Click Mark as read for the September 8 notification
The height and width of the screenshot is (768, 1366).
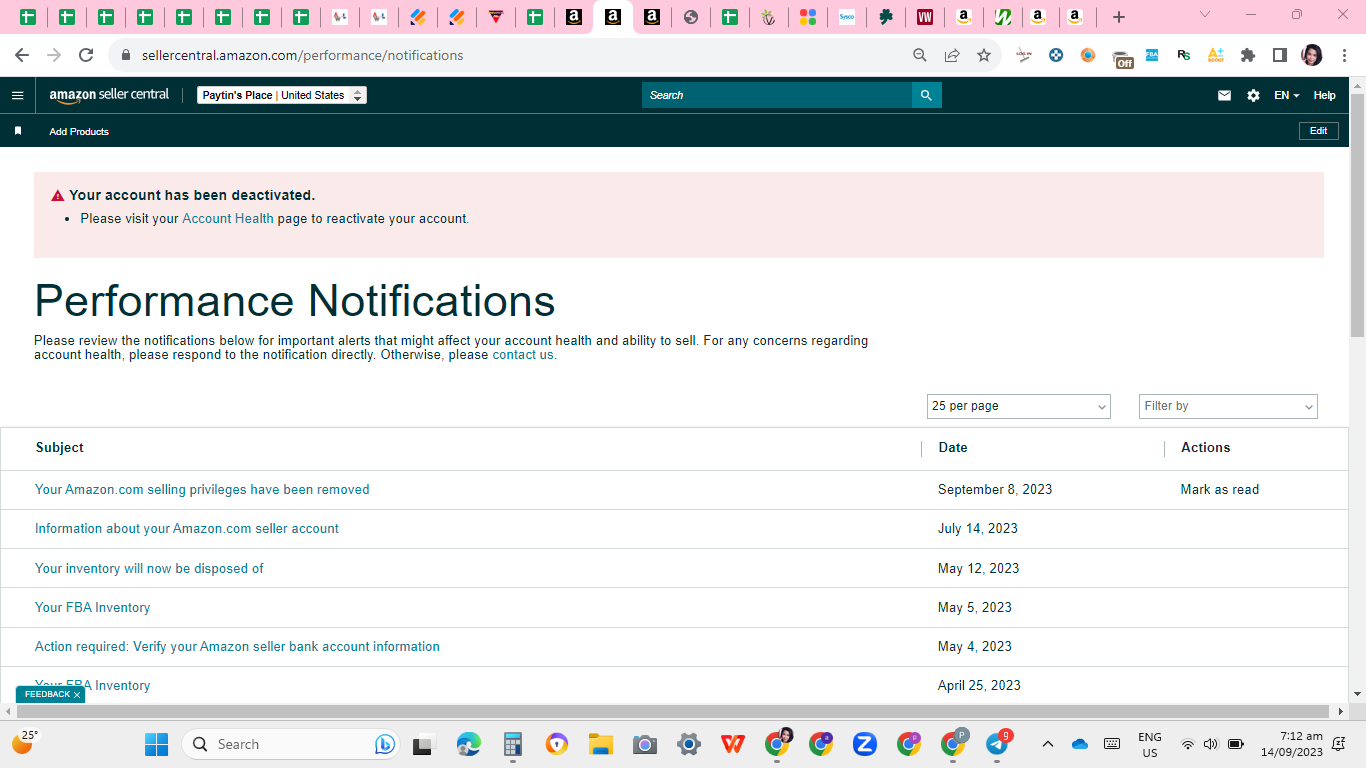point(1220,489)
